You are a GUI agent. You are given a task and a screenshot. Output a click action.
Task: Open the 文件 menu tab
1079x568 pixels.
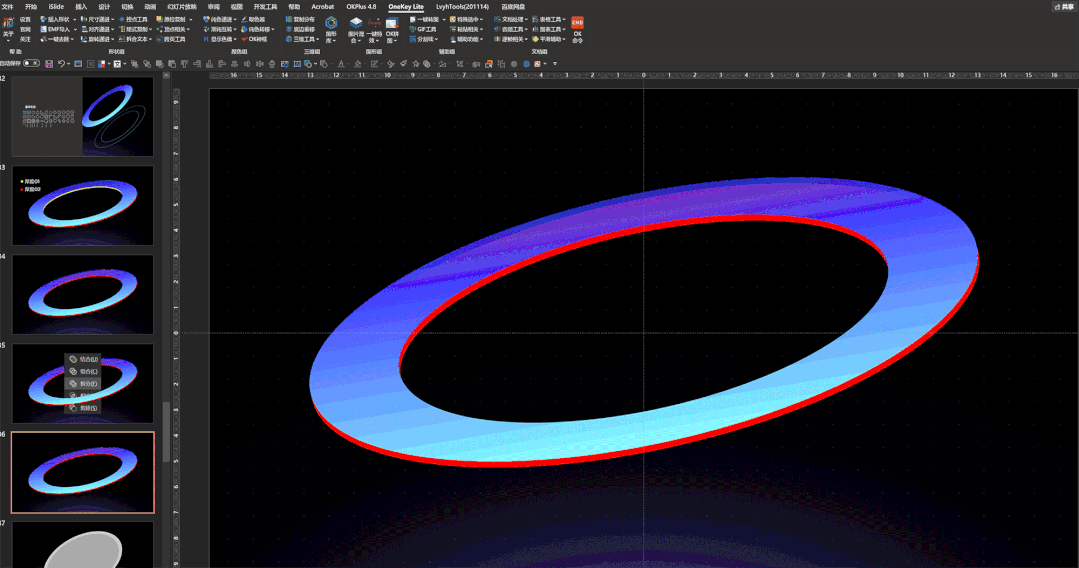coord(7,6)
